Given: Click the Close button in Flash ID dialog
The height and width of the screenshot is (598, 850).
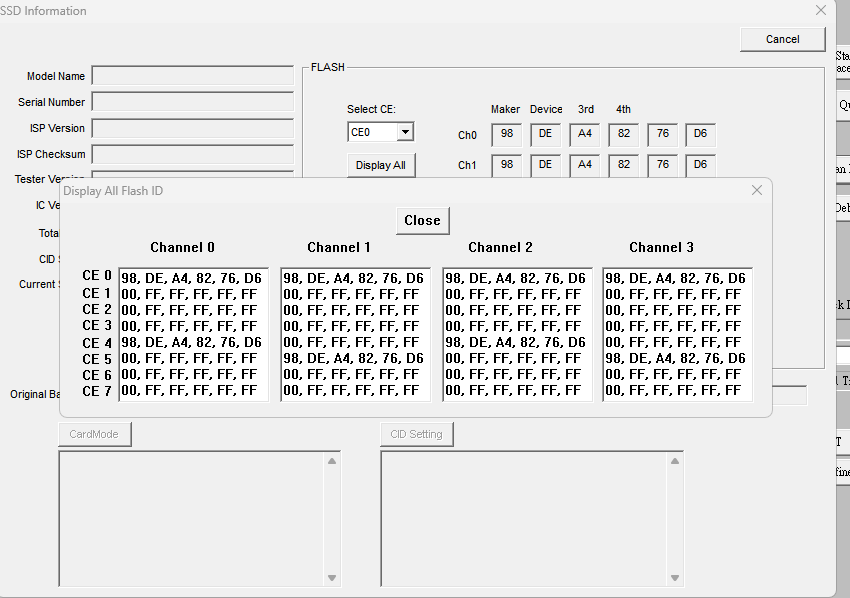Looking at the screenshot, I should [422, 221].
